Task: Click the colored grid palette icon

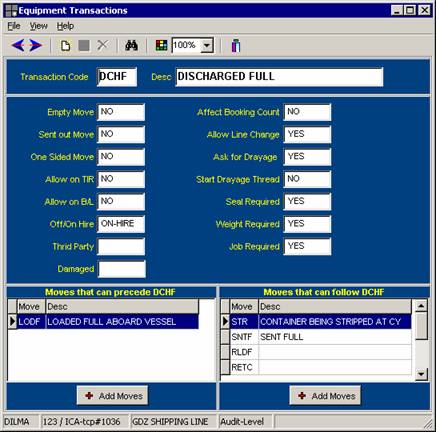Action: coord(161,45)
